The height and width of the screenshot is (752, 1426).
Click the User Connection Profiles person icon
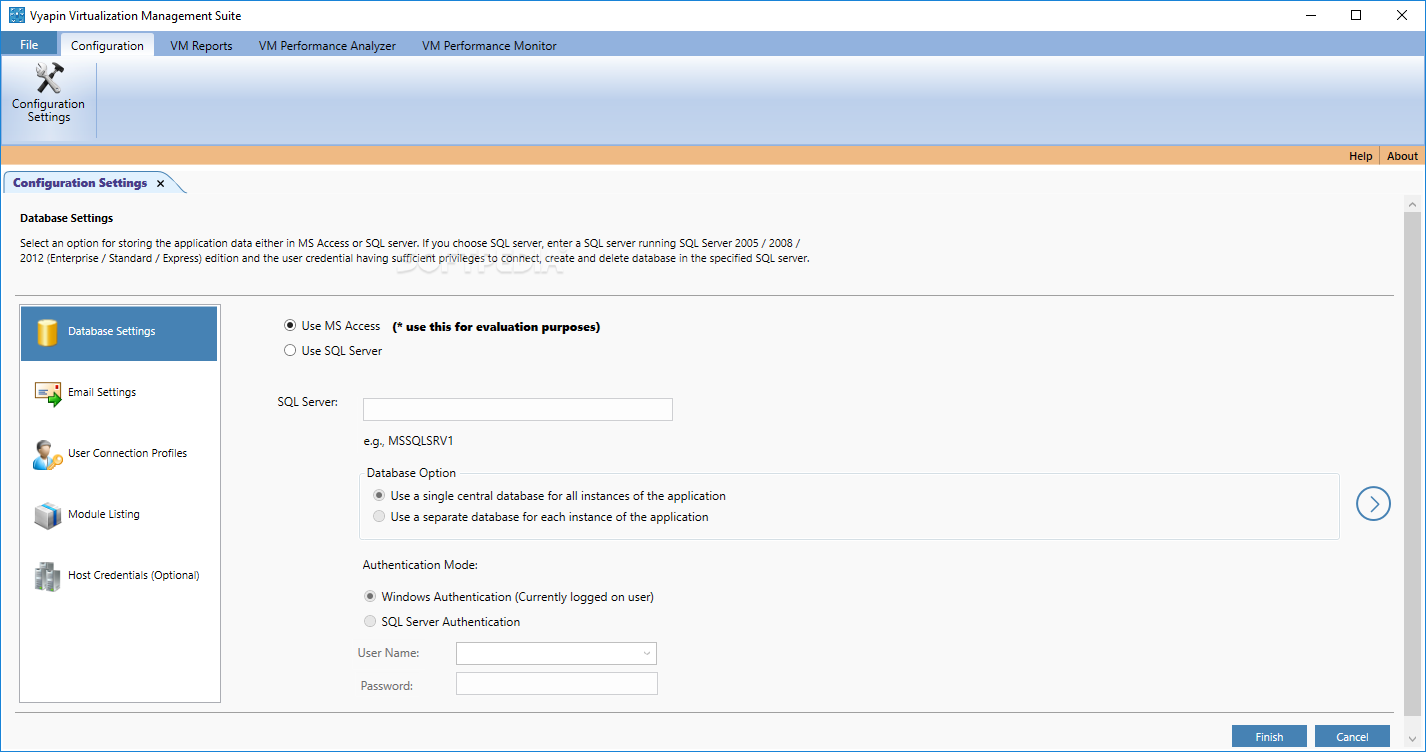[x=48, y=454]
